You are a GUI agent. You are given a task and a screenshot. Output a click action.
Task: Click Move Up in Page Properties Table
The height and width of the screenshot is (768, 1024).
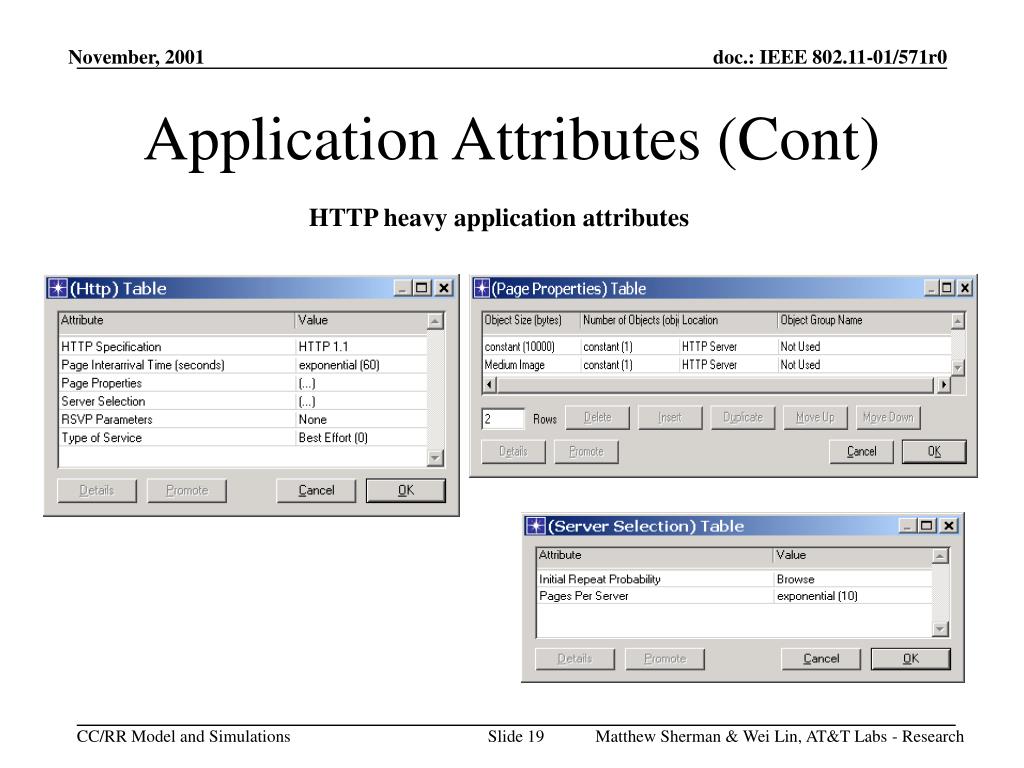pos(815,417)
